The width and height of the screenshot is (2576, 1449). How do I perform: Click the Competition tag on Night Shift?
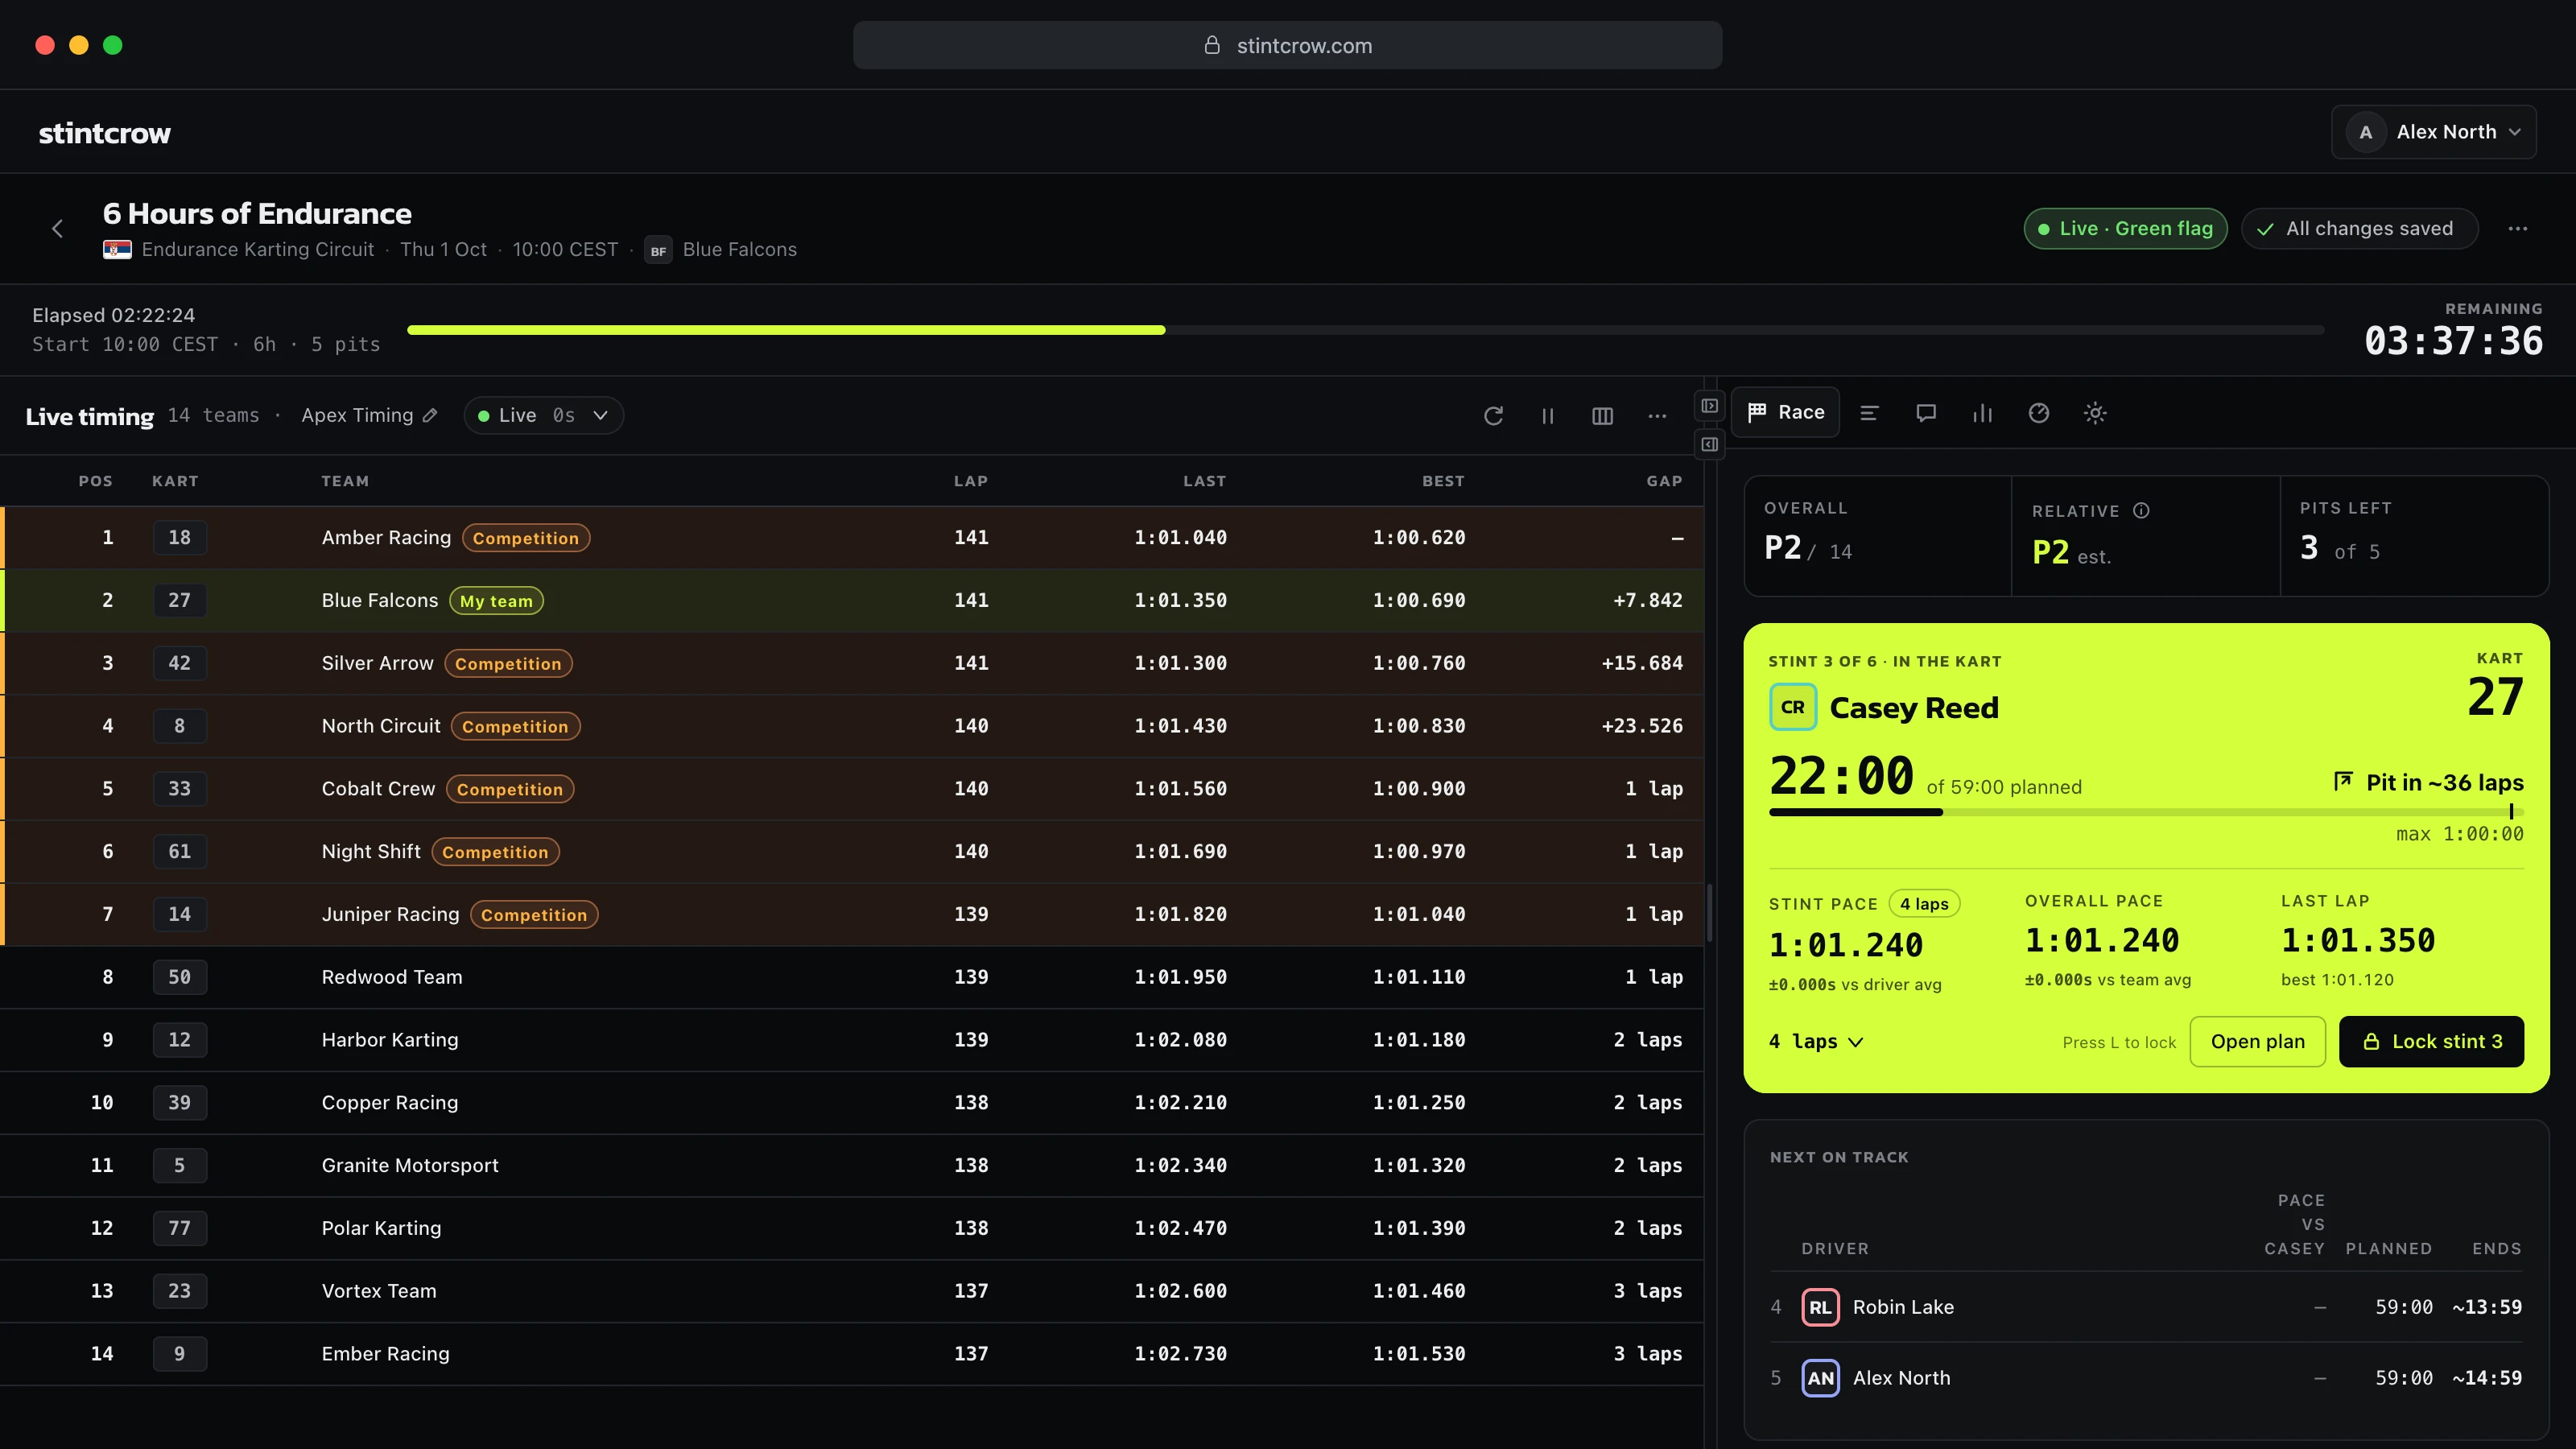point(495,852)
